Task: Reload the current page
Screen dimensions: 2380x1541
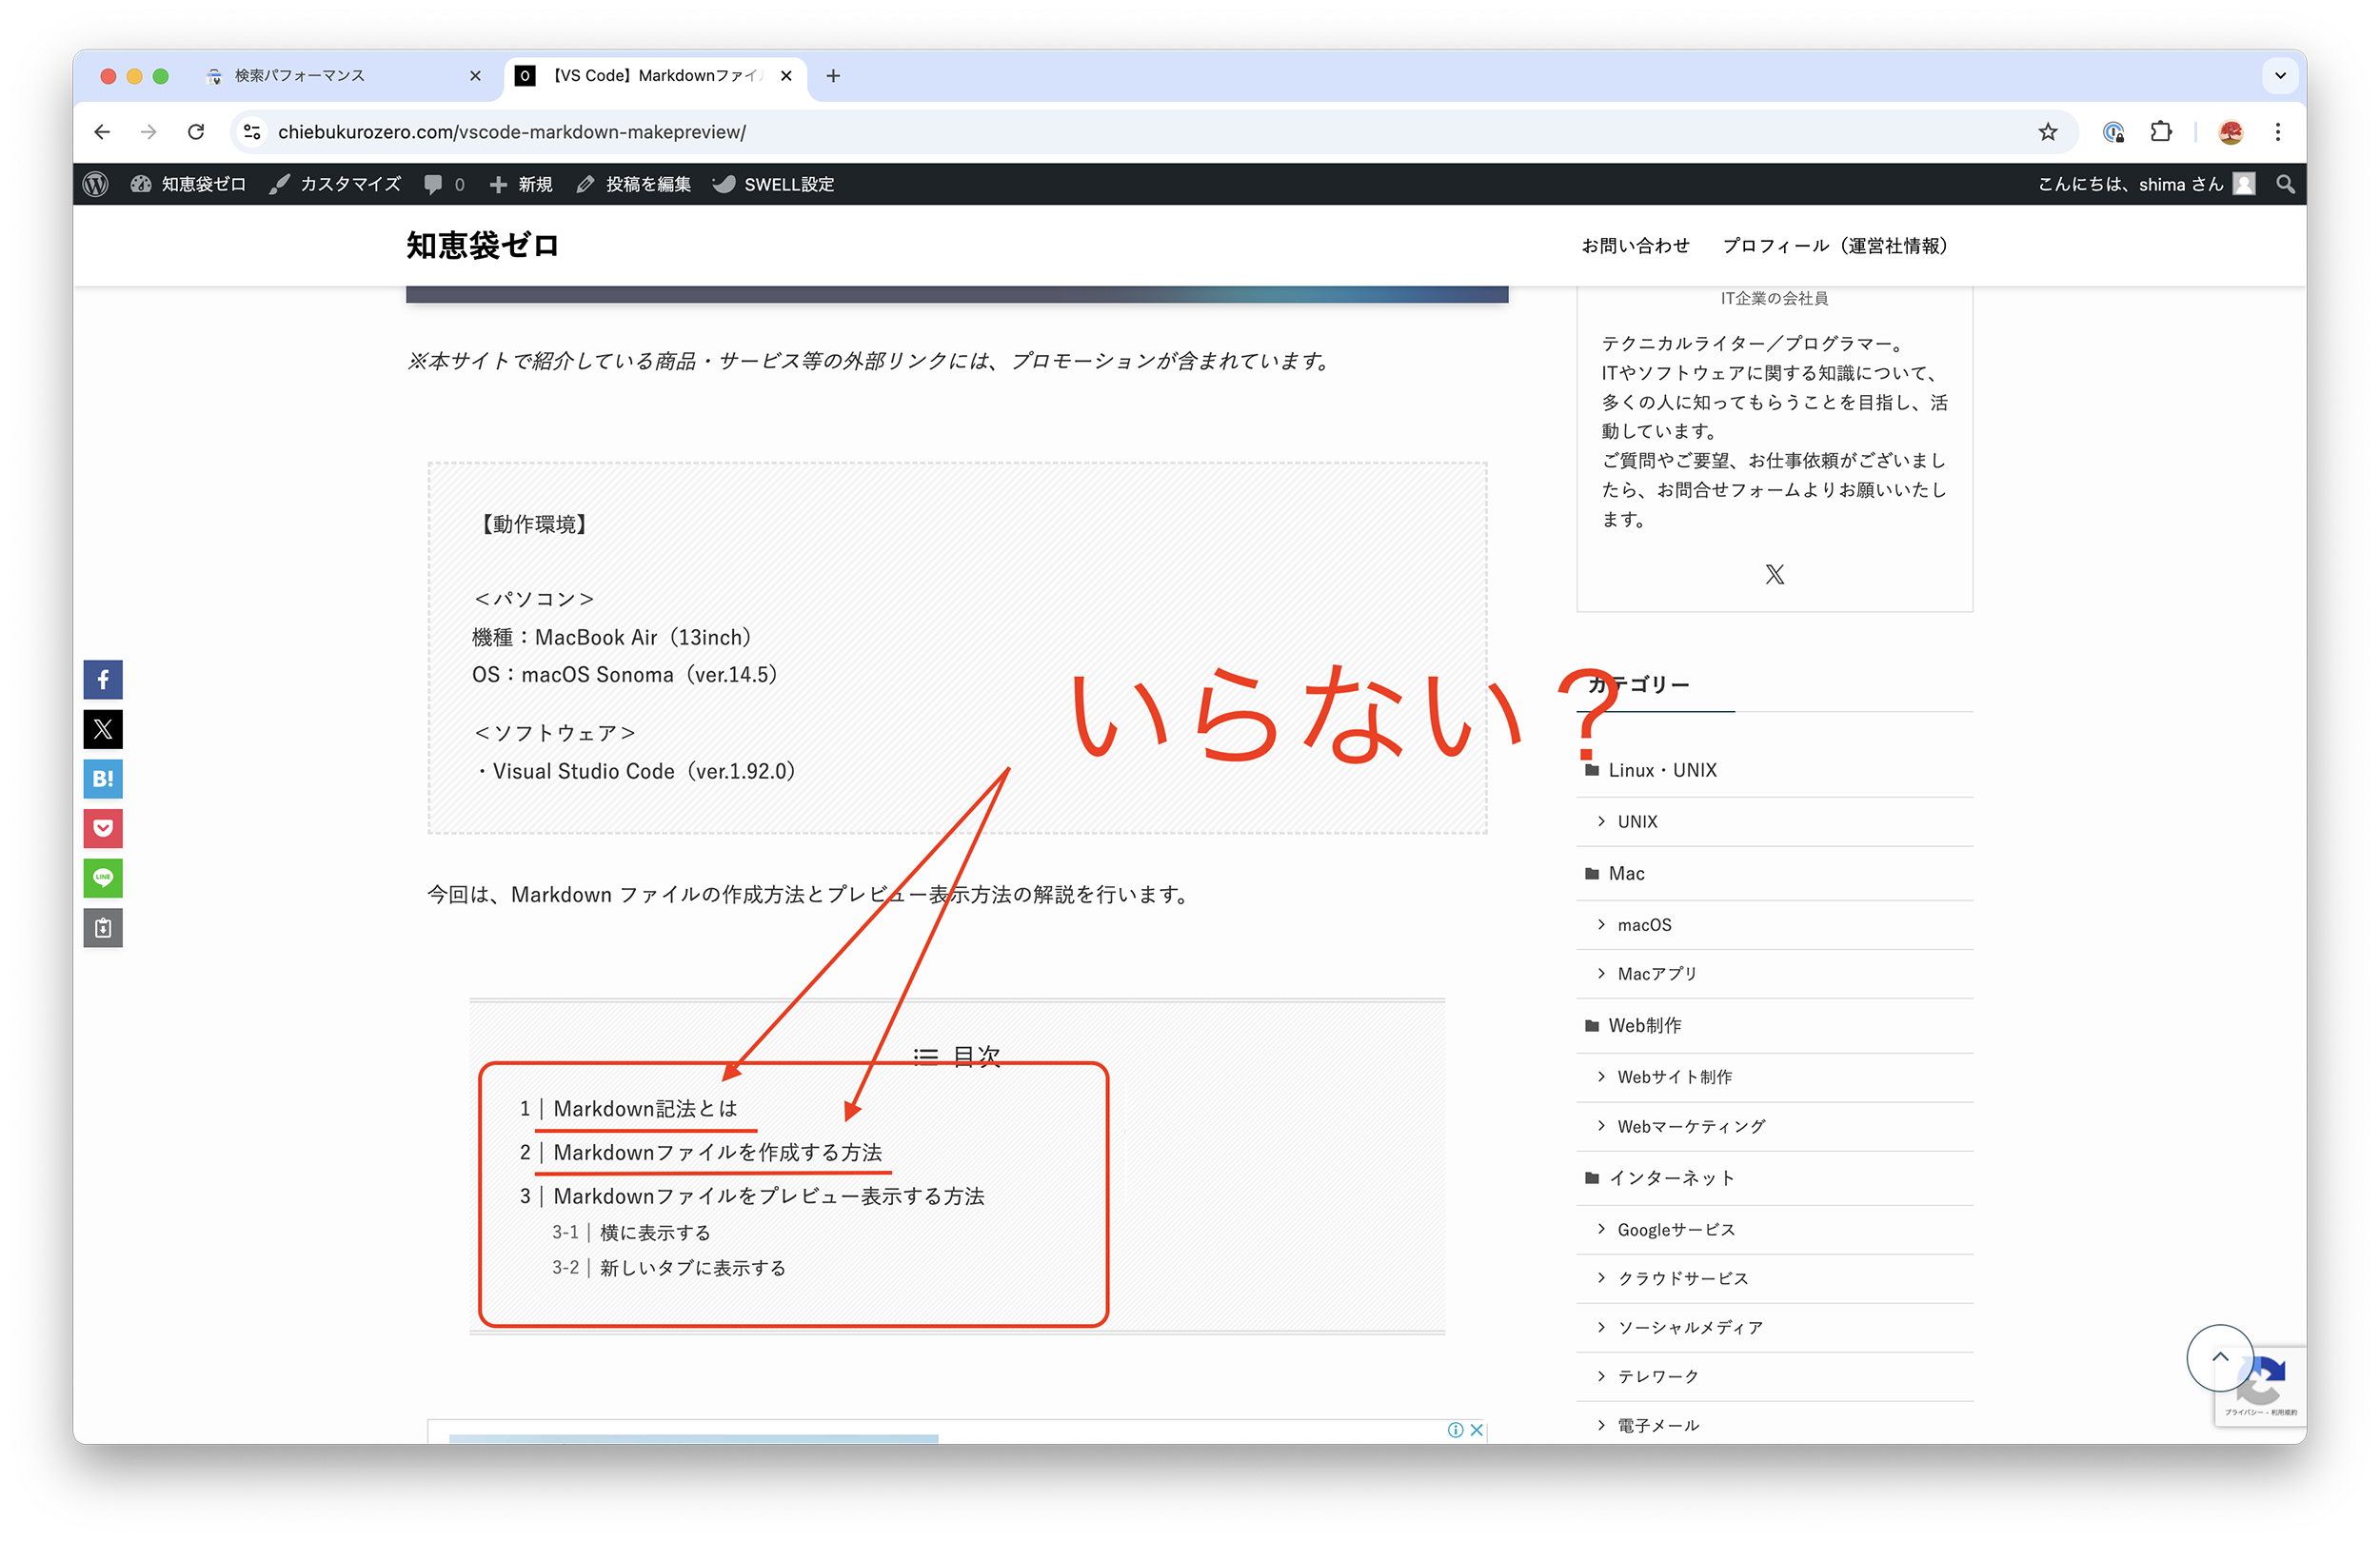Action: (196, 132)
